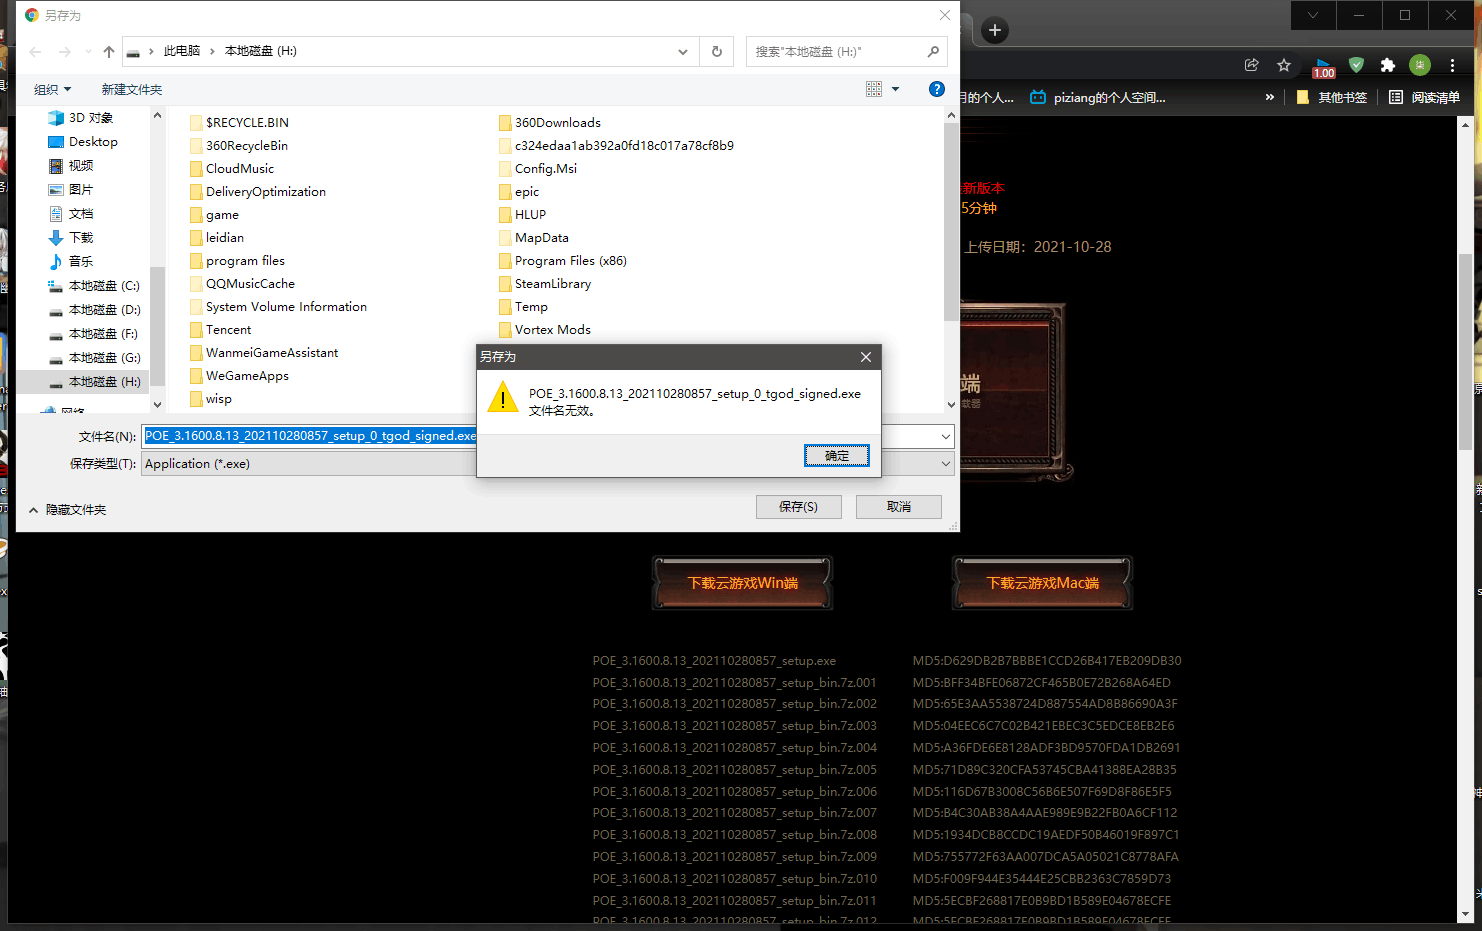Viewport: 1482px width, 931px height.
Task: Select the Config.Msi folder
Action: (538, 169)
